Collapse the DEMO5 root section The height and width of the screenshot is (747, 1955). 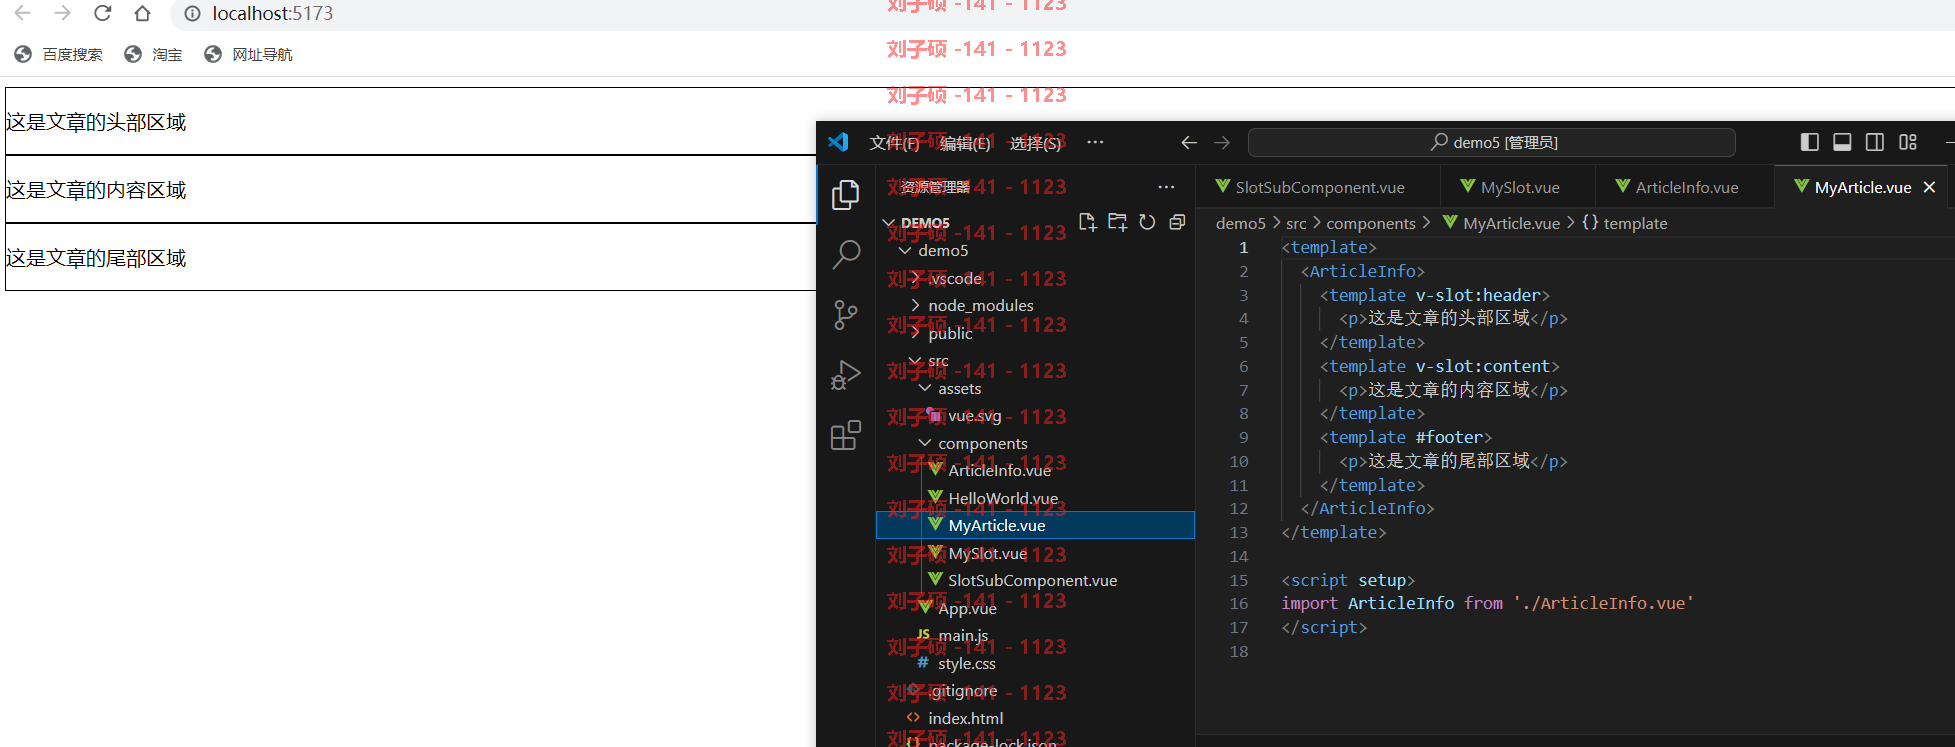pyautogui.click(x=888, y=223)
